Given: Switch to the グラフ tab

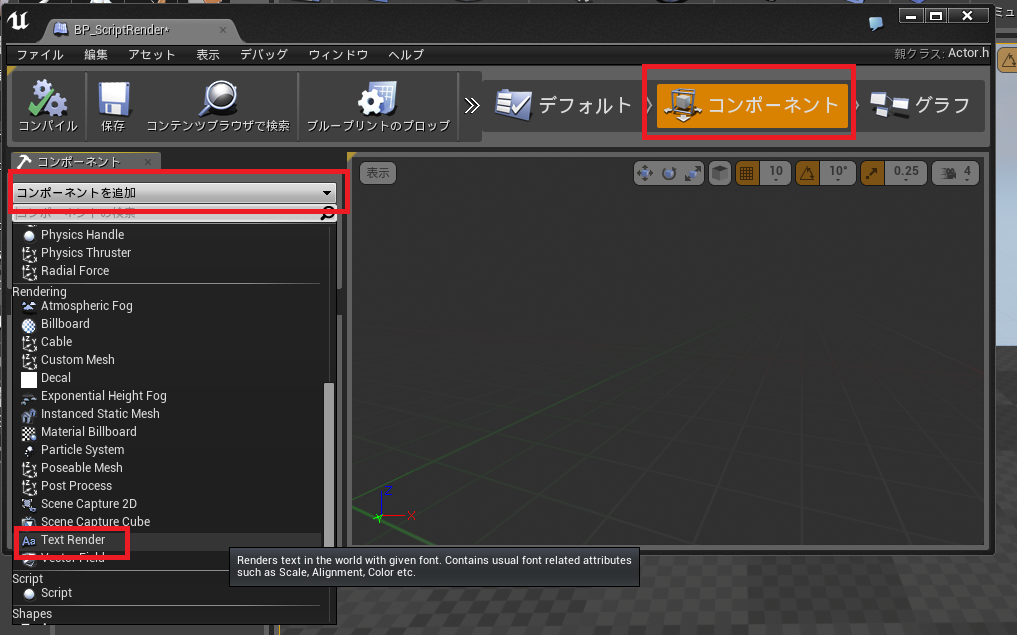Looking at the screenshot, I should tap(921, 102).
